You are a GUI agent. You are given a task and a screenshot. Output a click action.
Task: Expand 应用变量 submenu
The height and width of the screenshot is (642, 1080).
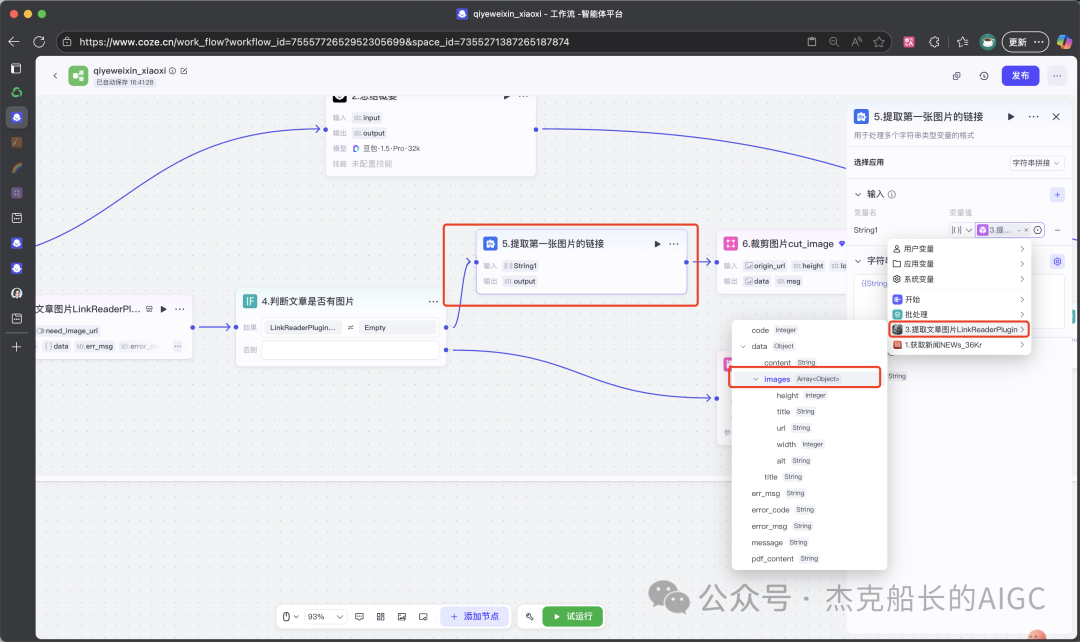coord(959,264)
